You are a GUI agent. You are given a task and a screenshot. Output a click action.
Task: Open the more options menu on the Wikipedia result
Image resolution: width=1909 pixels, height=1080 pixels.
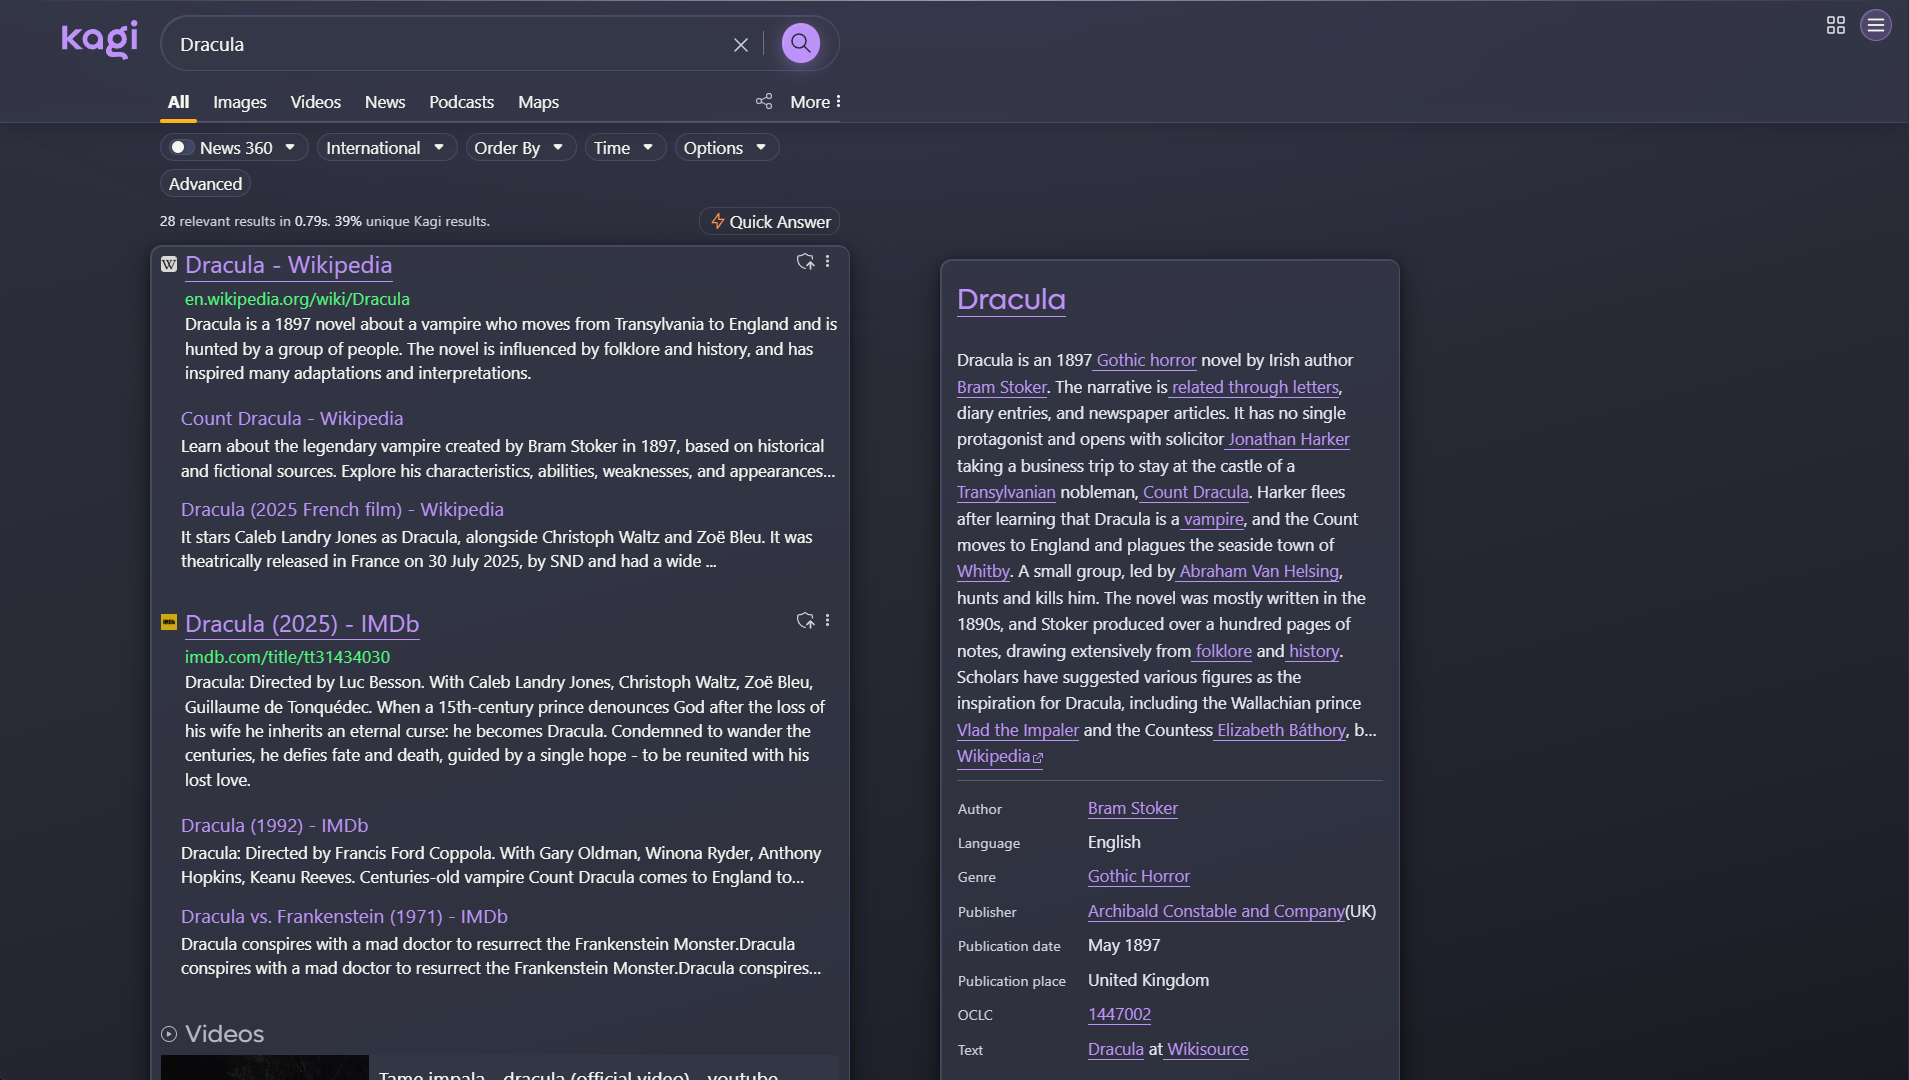[828, 262]
